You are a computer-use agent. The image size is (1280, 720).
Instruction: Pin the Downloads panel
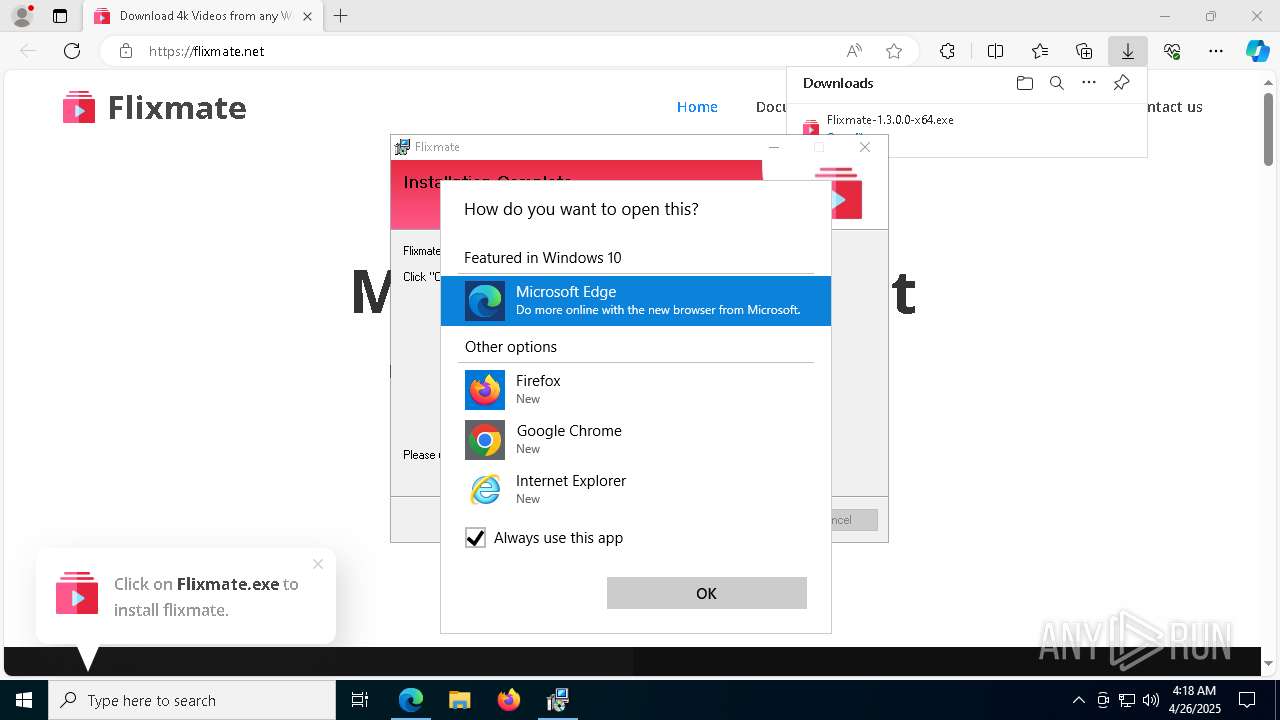[x=1121, y=83]
